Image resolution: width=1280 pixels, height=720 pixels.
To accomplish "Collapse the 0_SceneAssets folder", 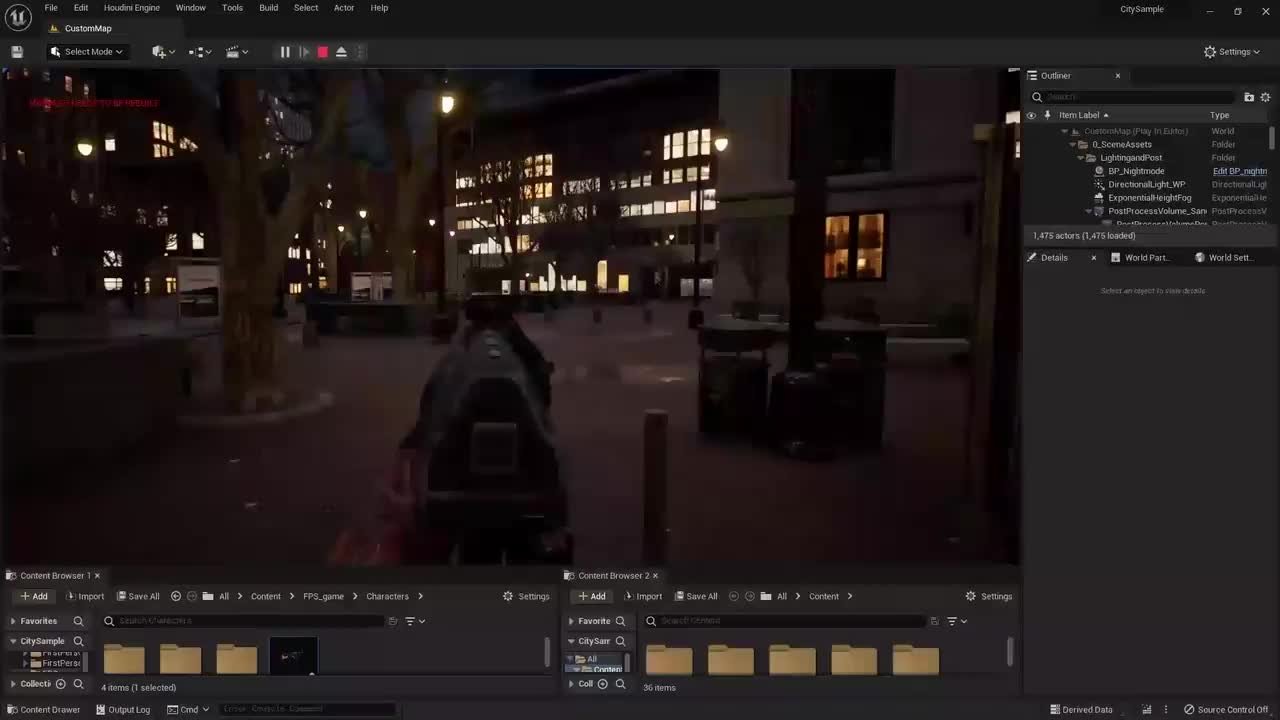I will (x=1072, y=145).
